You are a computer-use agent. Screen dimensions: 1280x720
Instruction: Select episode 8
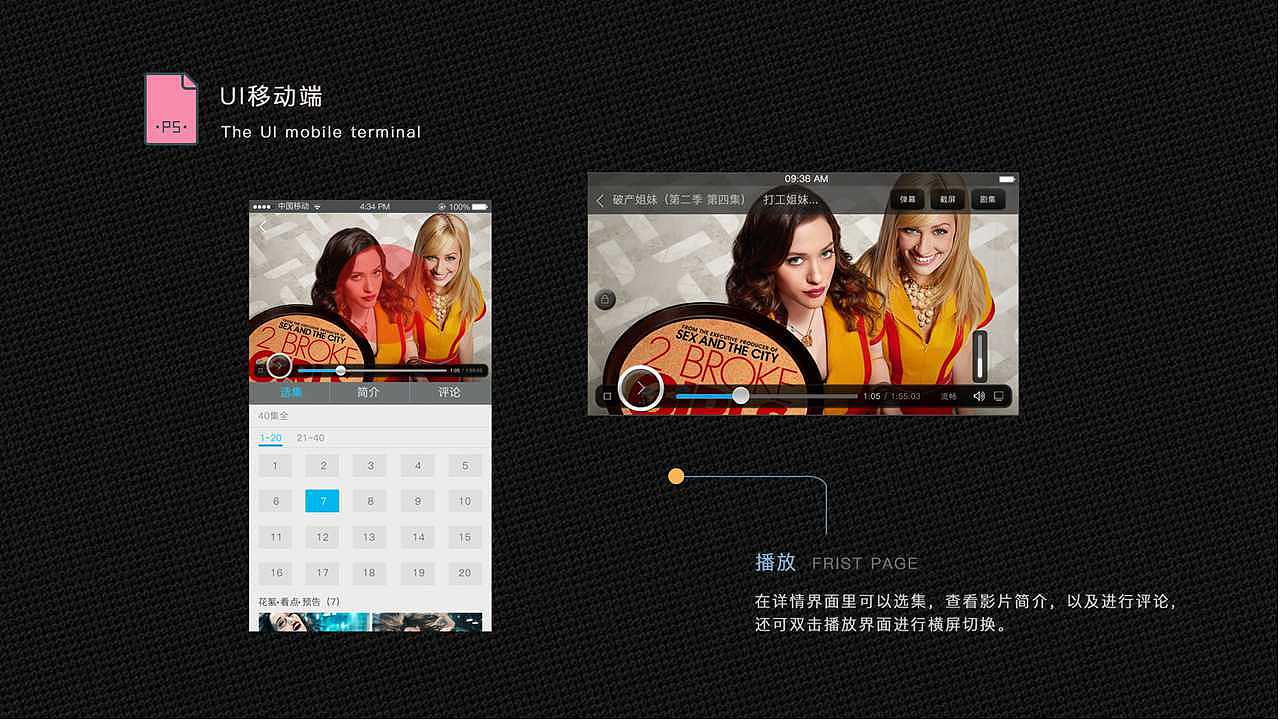(x=370, y=501)
